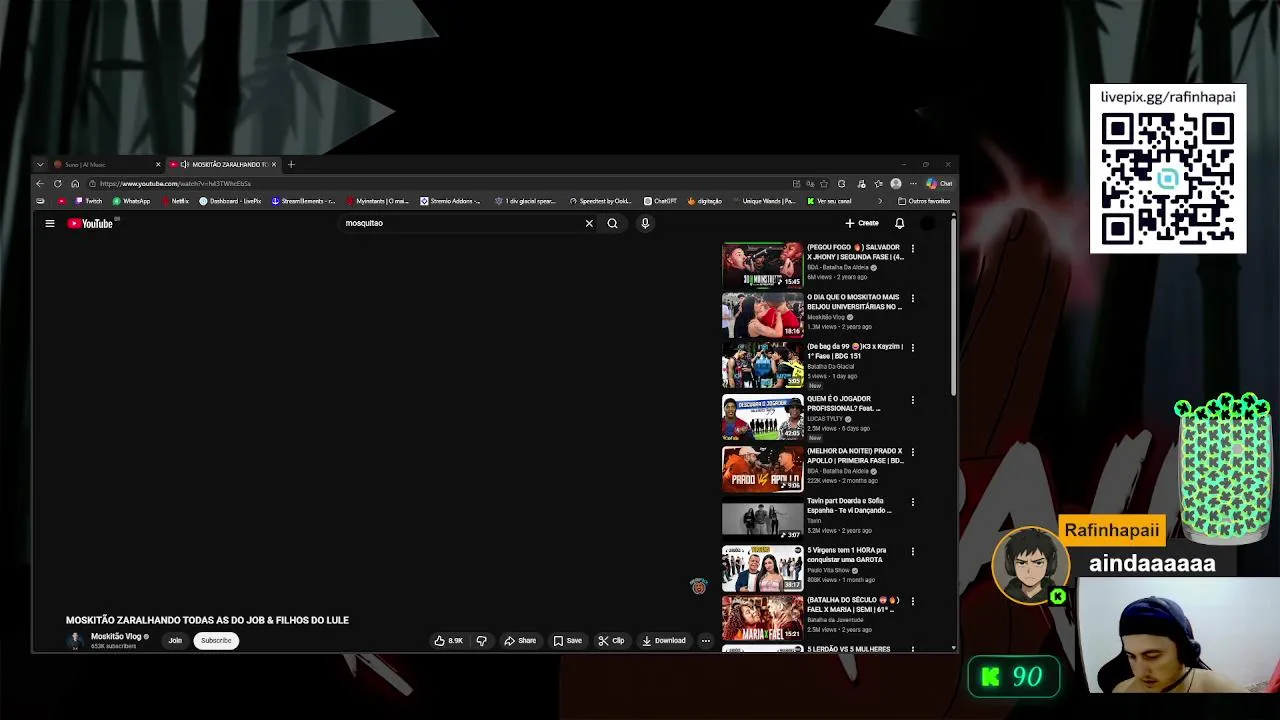Download the video
This screenshot has width=1280, height=720.
point(664,641)
